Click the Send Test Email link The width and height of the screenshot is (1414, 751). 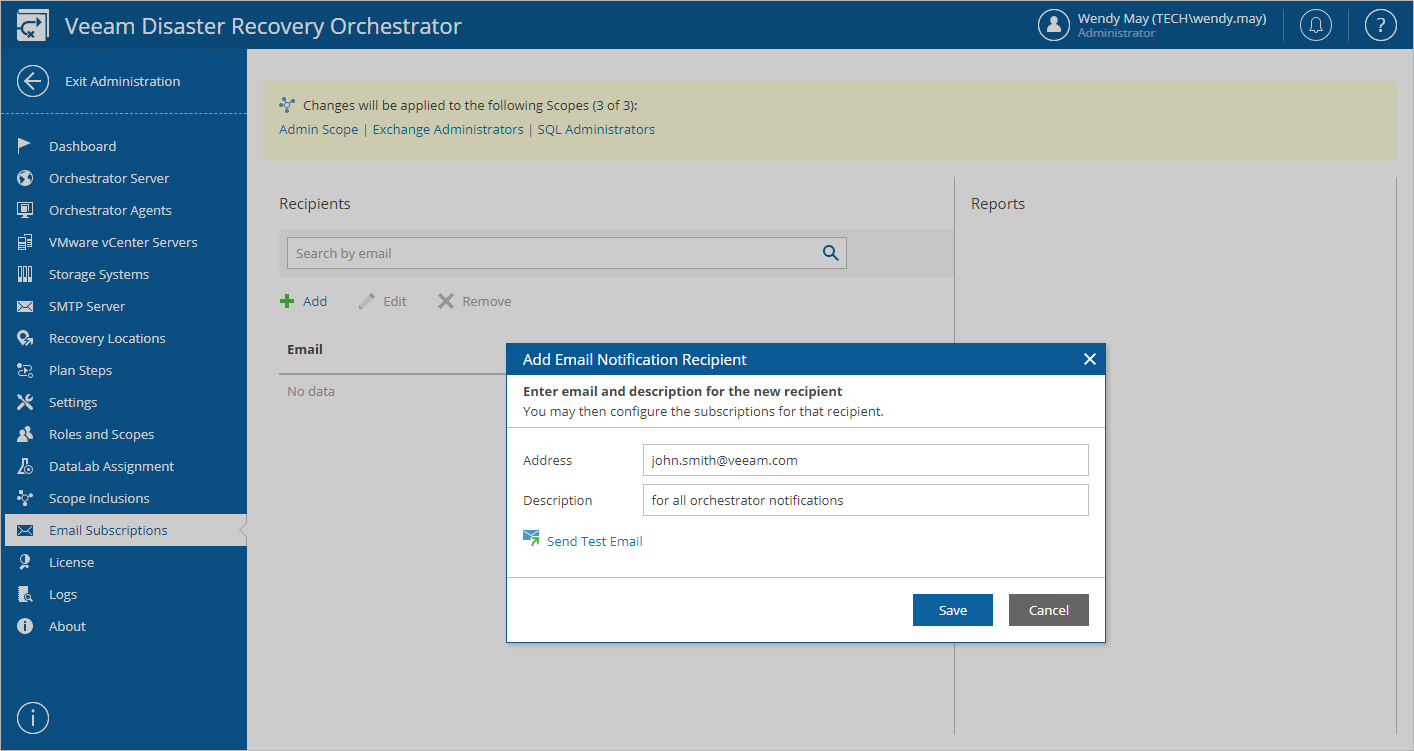pos(594,541)
